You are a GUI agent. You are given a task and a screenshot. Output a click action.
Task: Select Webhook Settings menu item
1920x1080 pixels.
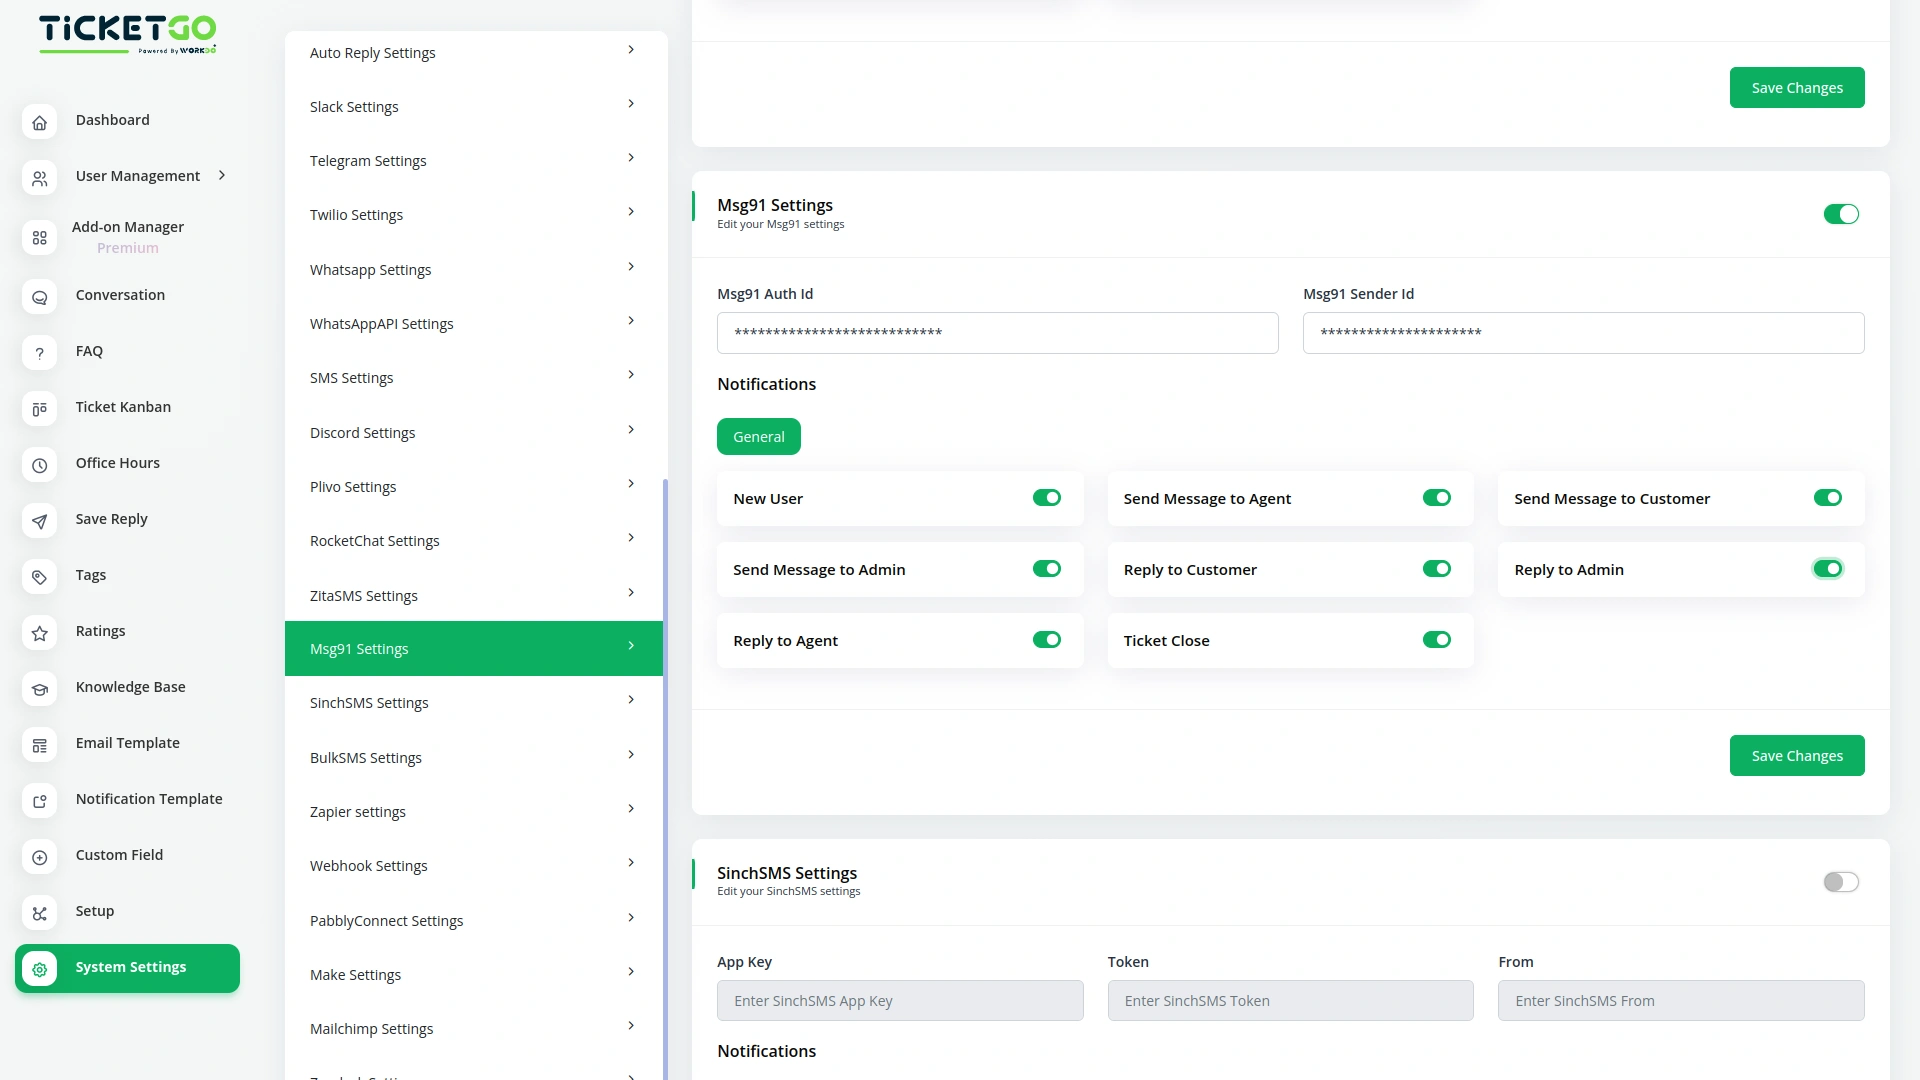[368, 866]
